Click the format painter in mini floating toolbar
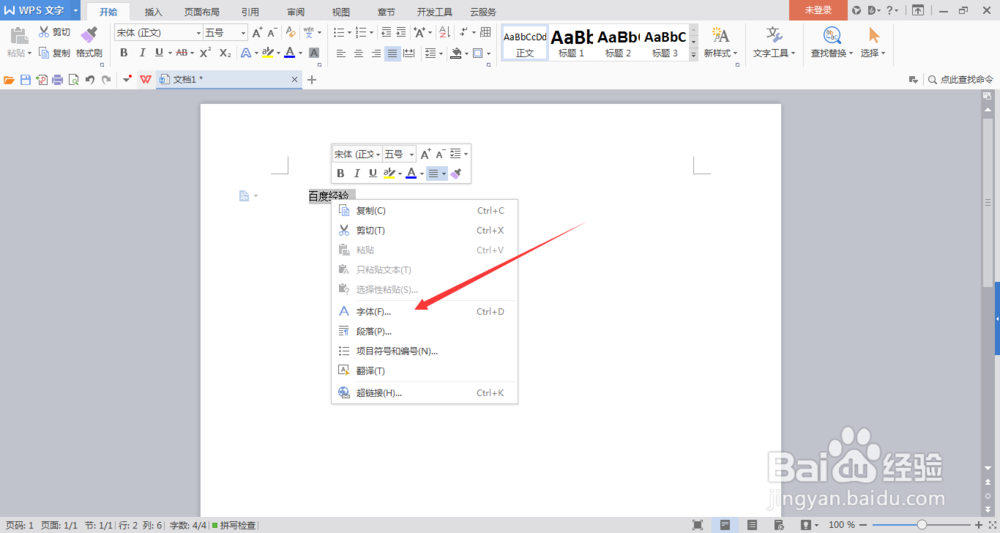 [456, 173]
